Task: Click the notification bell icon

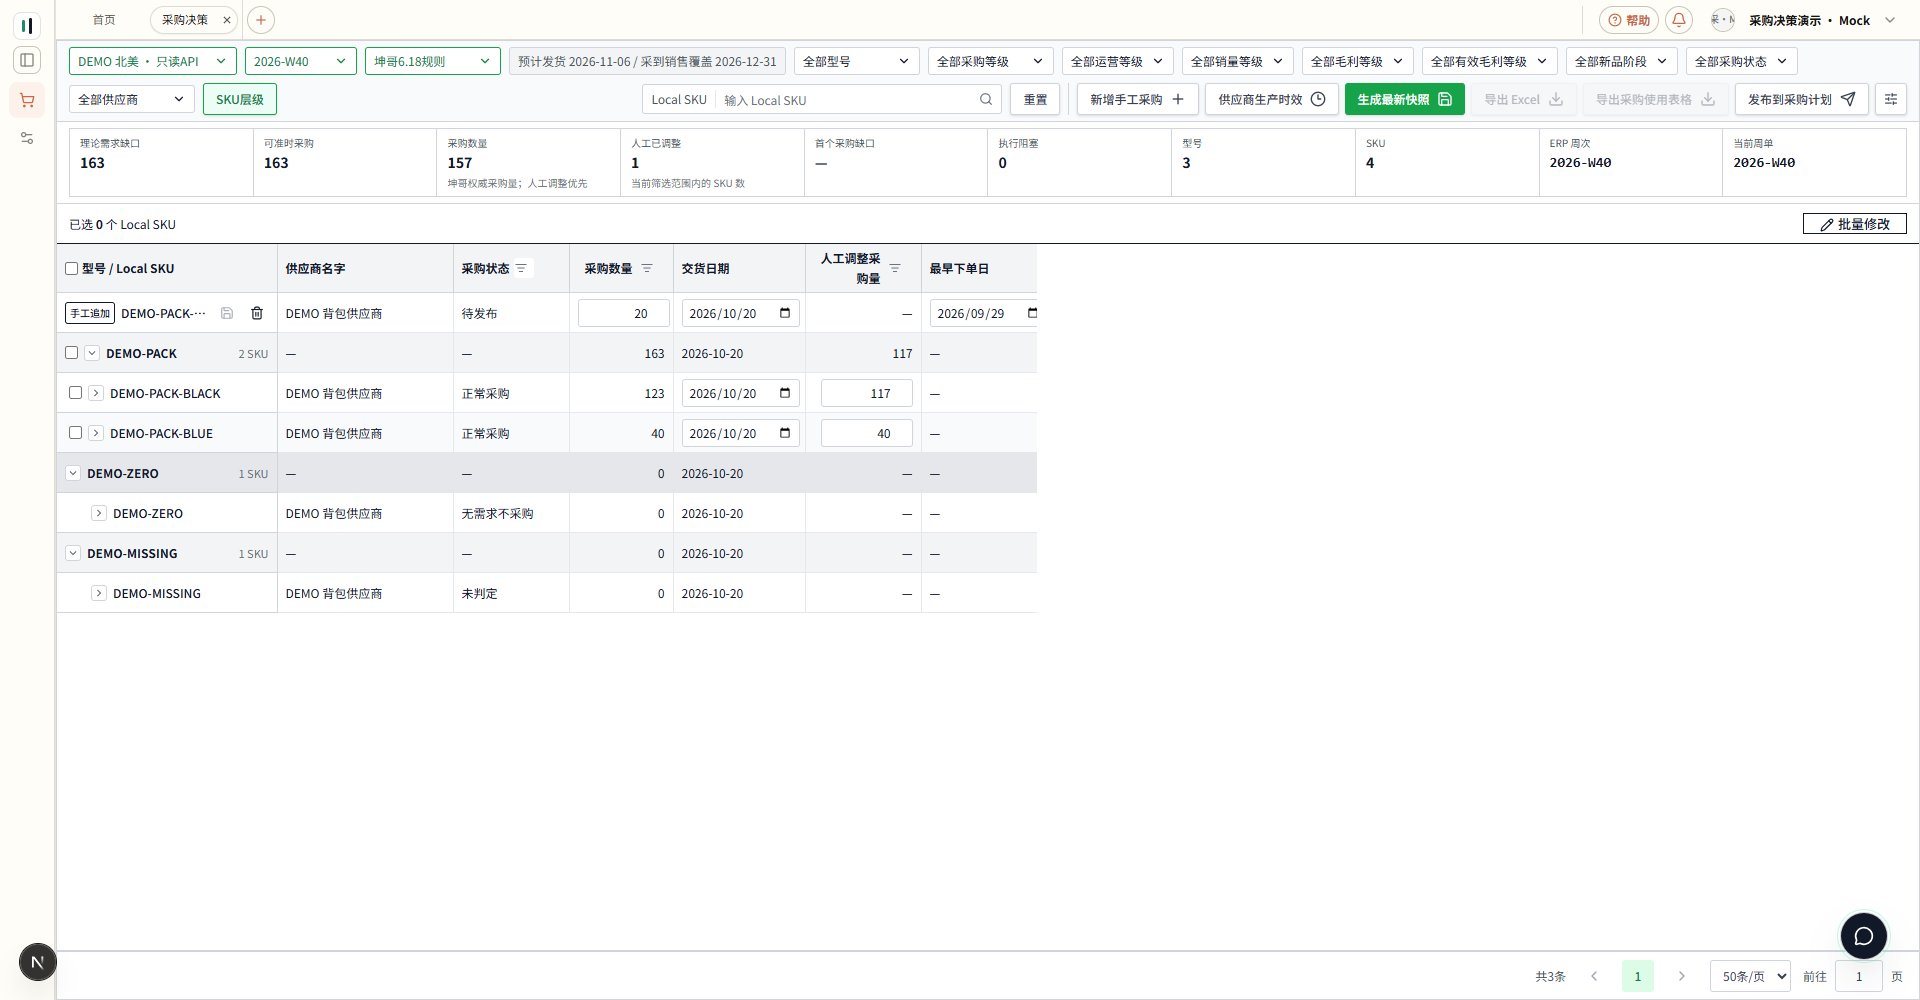Action: (1679, 20)
